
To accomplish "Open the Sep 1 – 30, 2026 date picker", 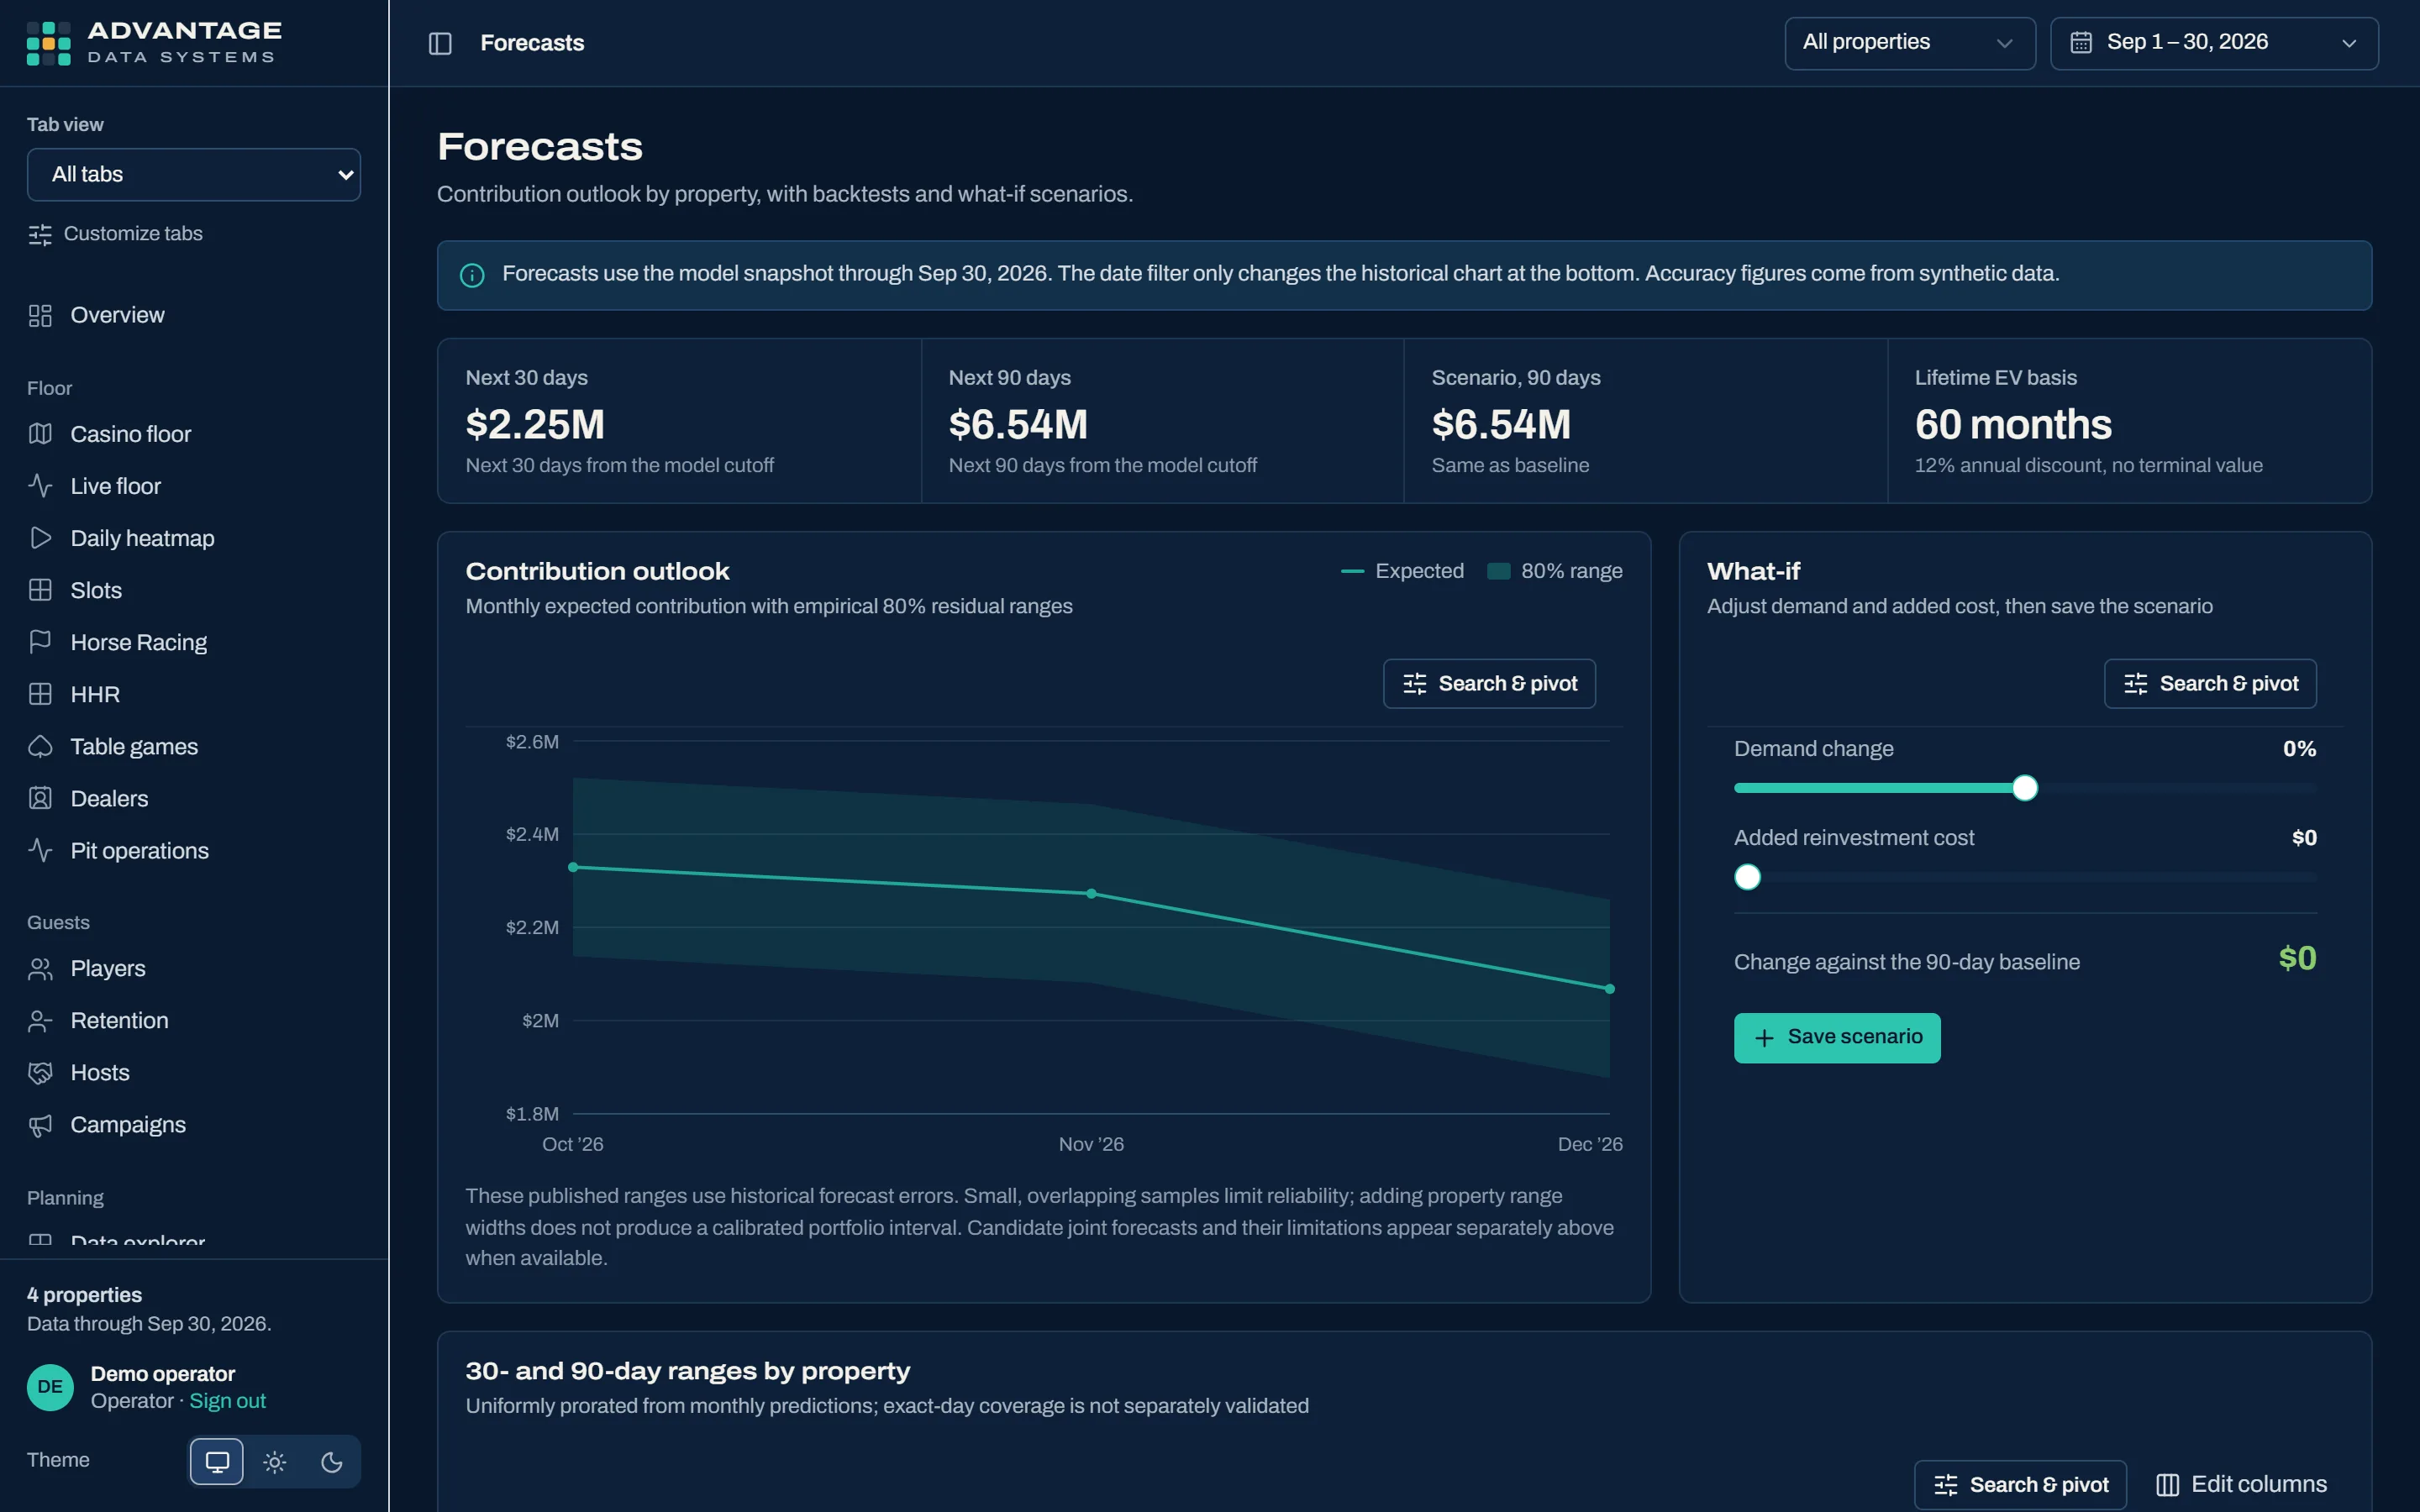I will click(x=2214, y=43).
